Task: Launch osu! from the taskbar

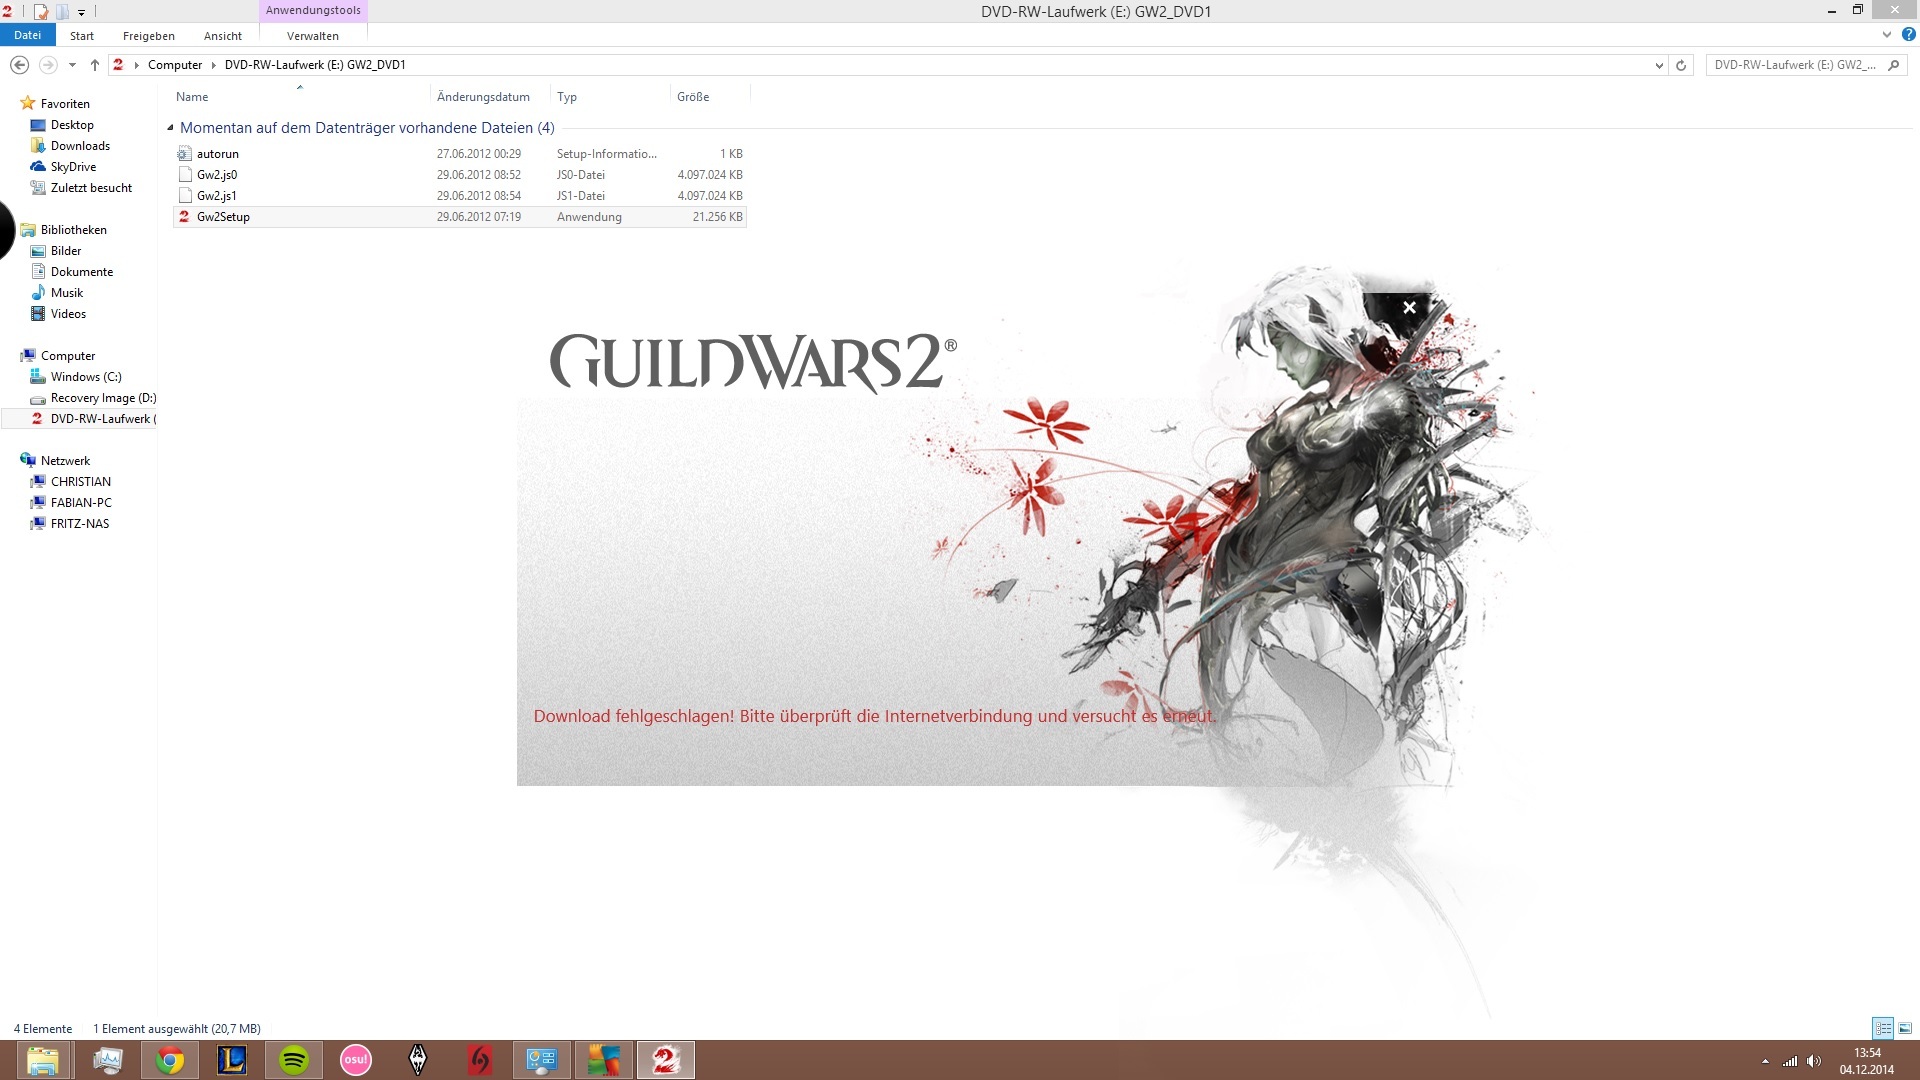Action: [x=356, y=1060]
